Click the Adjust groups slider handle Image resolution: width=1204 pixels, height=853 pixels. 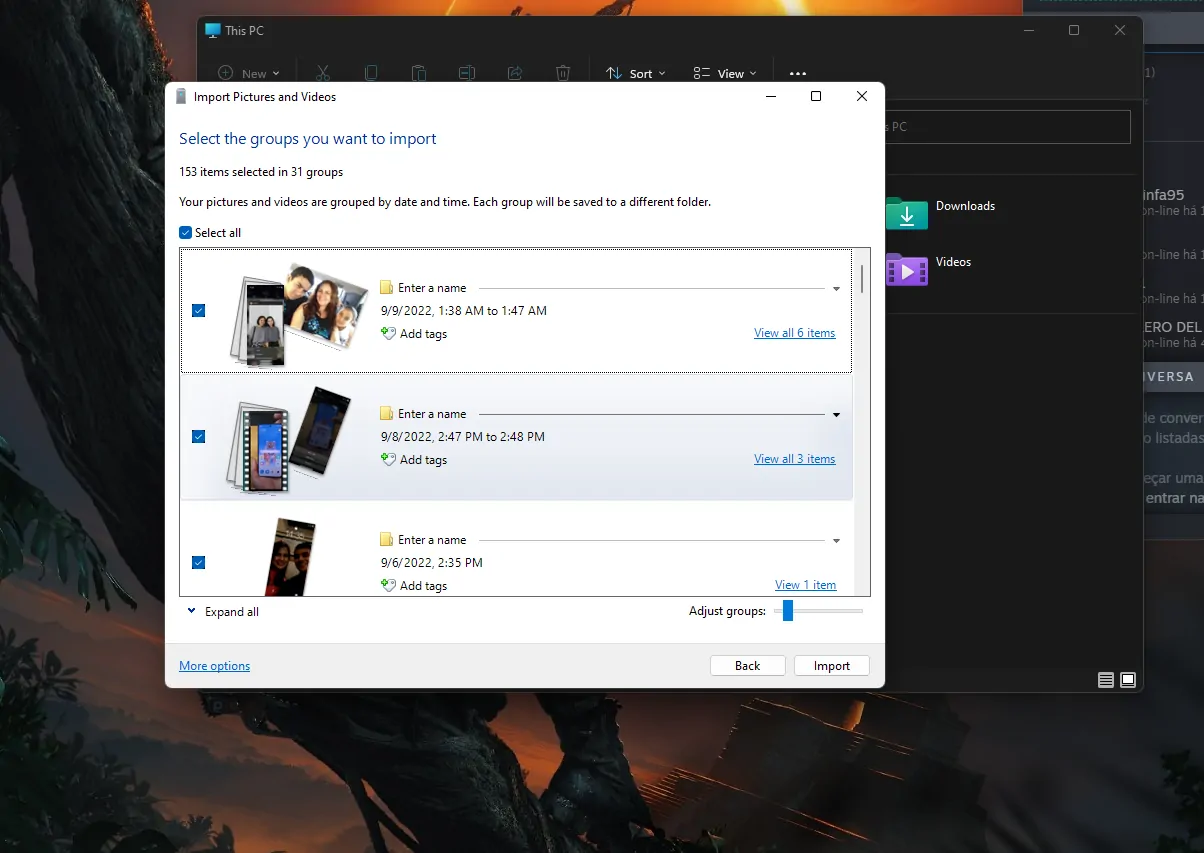788,610
